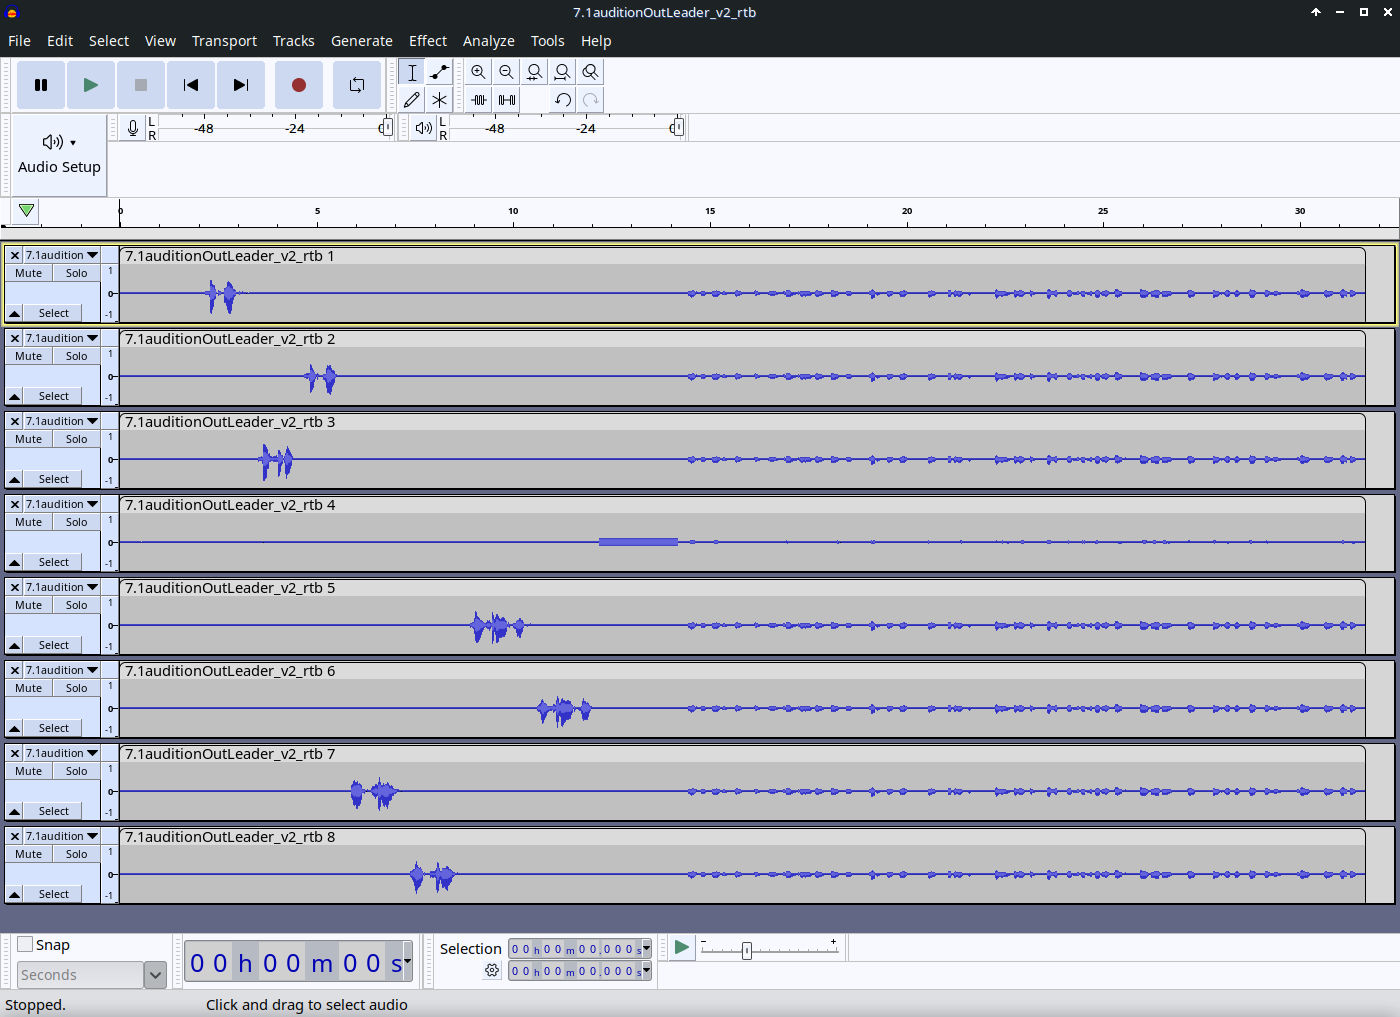
Task: Enable the Snap checkbox
Action: coord(25,944)
